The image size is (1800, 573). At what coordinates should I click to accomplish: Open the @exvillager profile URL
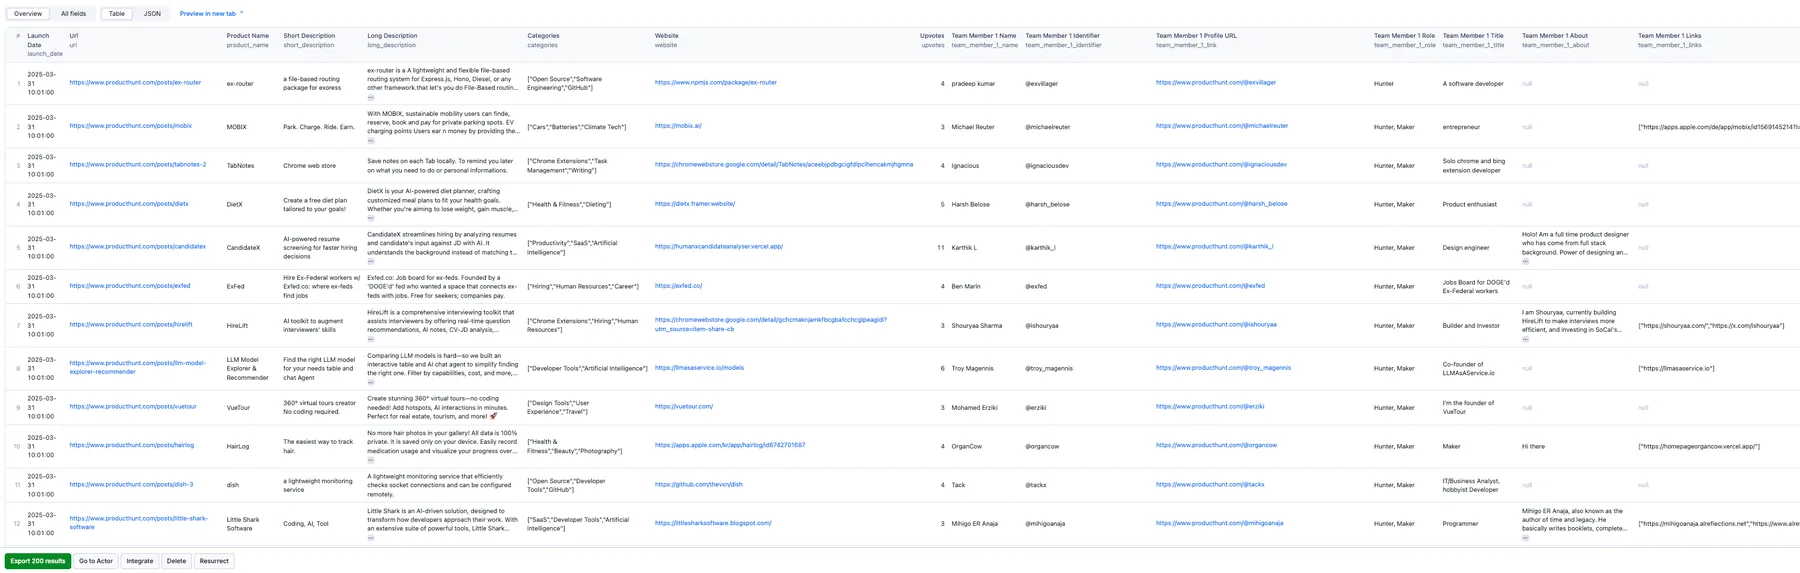[x=1216, y=83]
